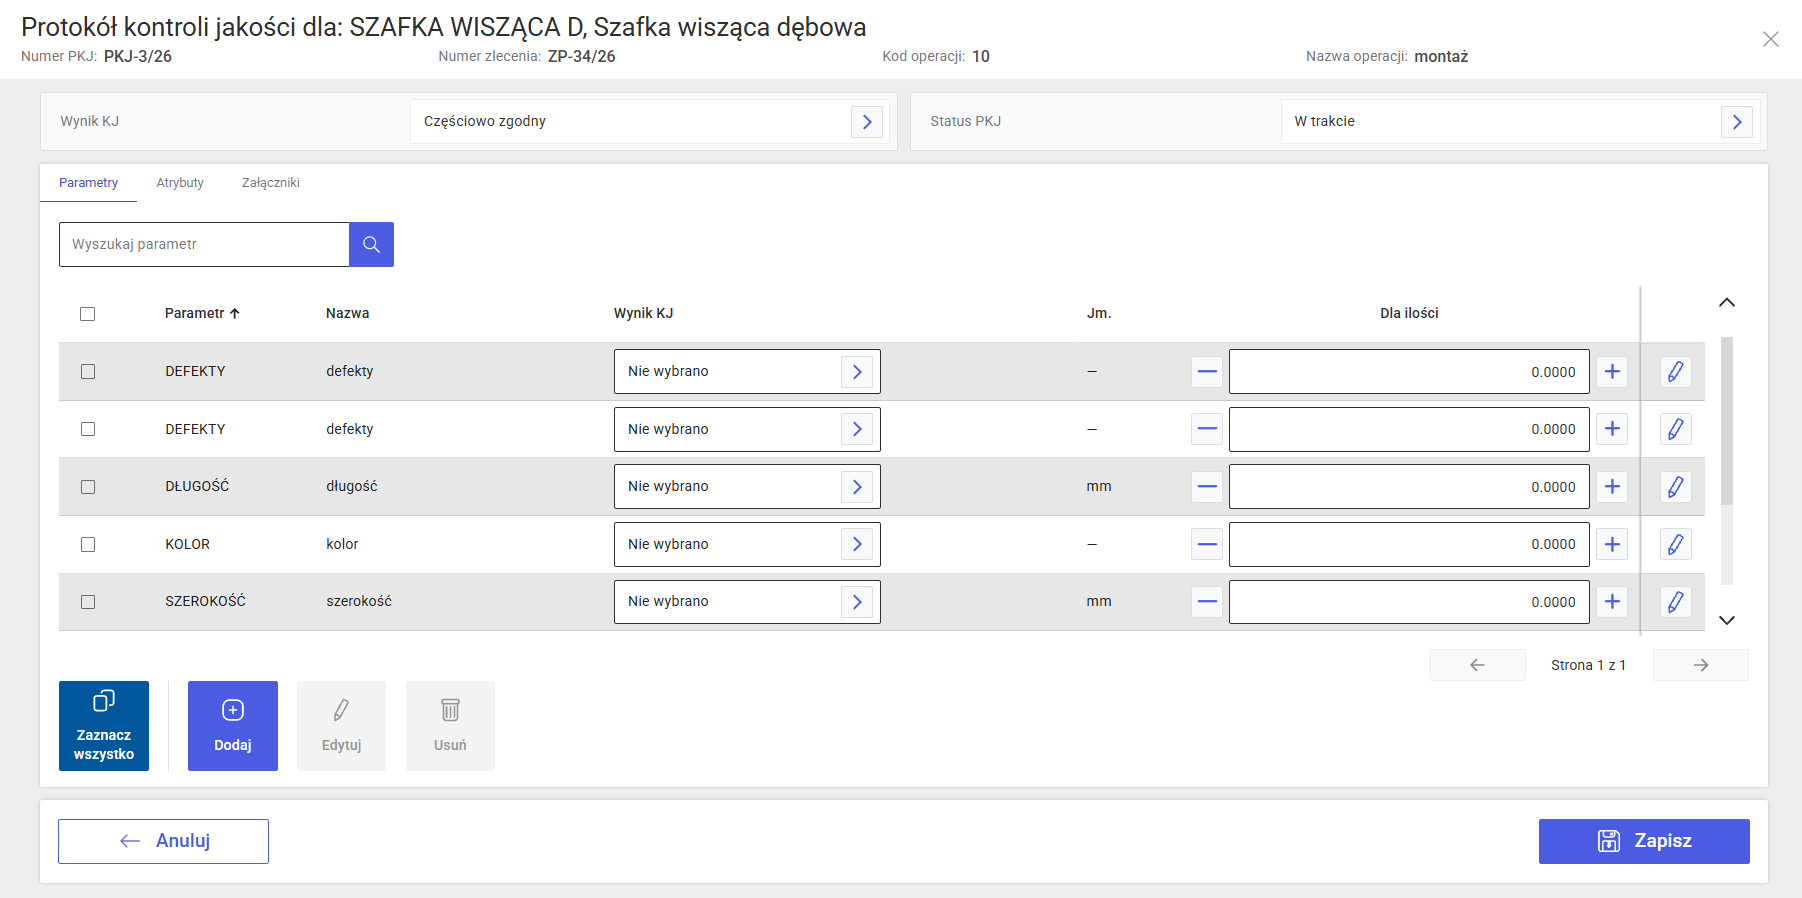Click the Nazwa column header

(x=347, y=313)
